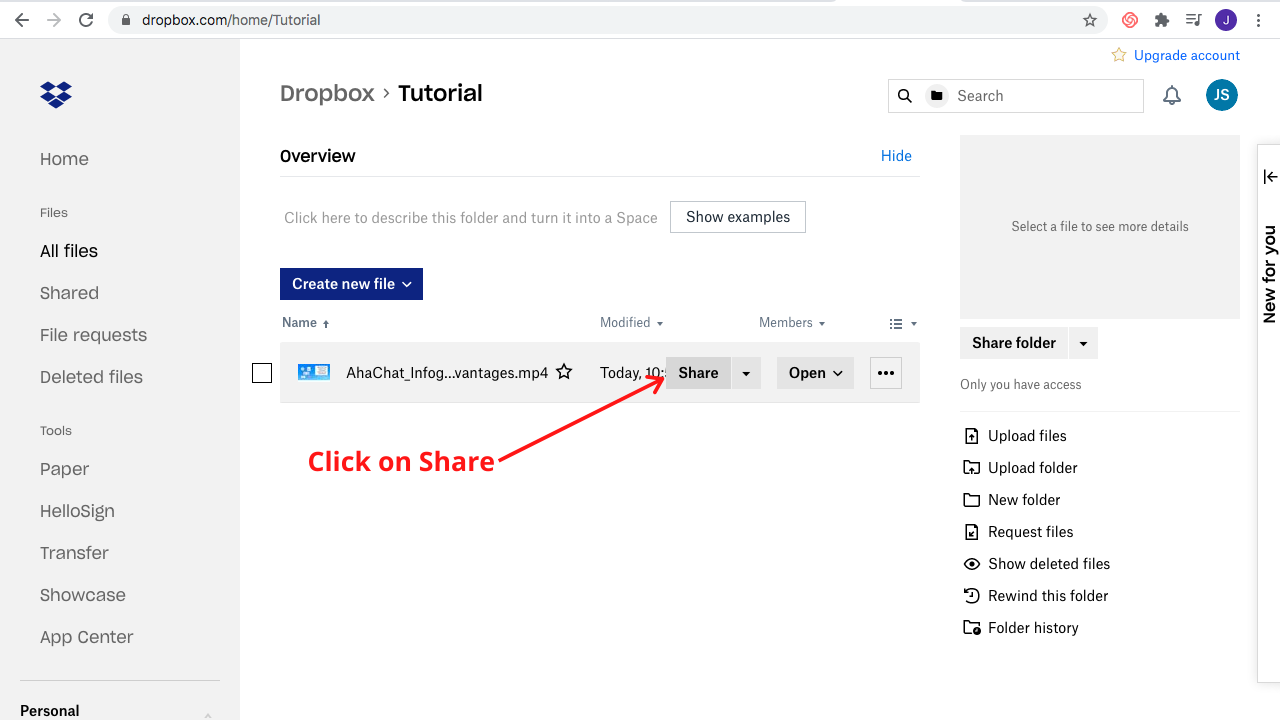Open the three-dot more actions button
Screen dimensions: 1280x720
coord(886,373)
